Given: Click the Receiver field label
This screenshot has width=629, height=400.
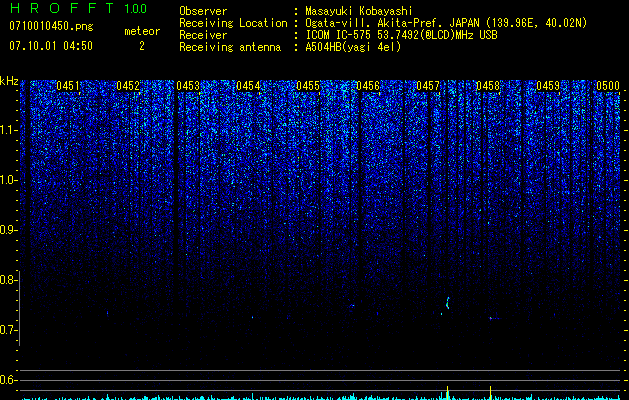Looking at the screenshot, I should pyautogui.click(x=203, y=35).
